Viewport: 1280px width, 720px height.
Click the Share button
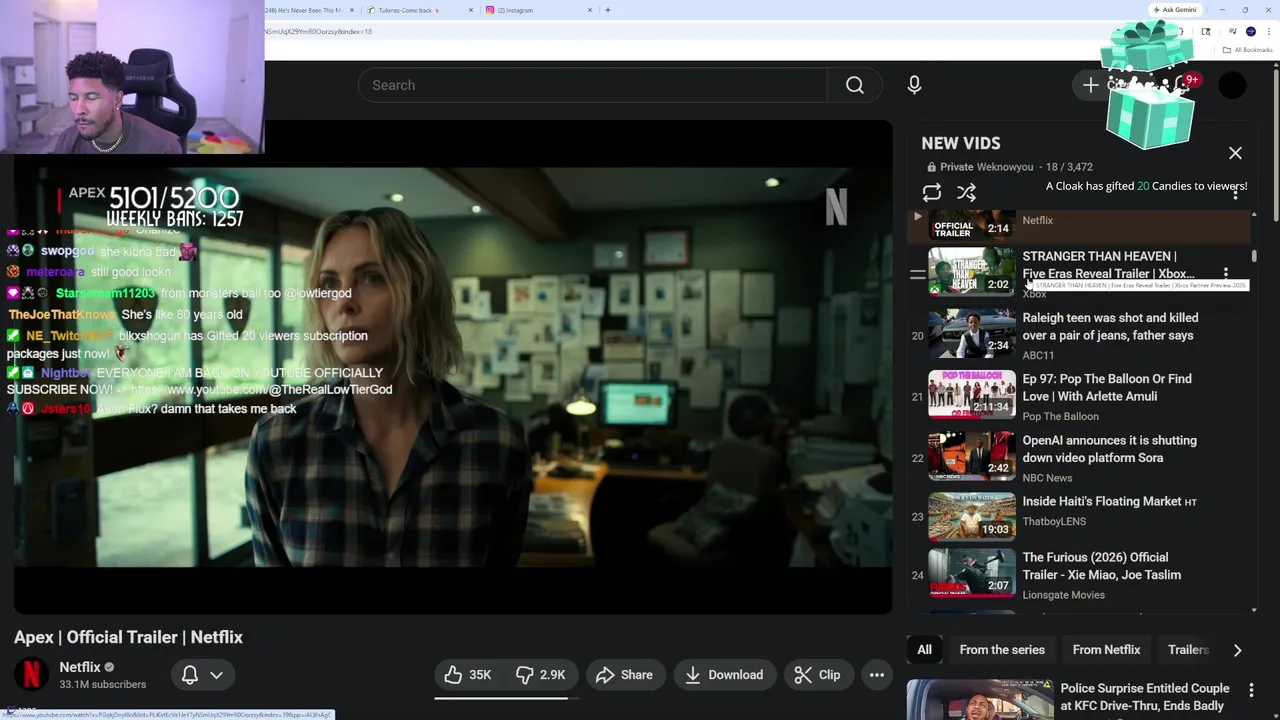[x=625, y=675]
